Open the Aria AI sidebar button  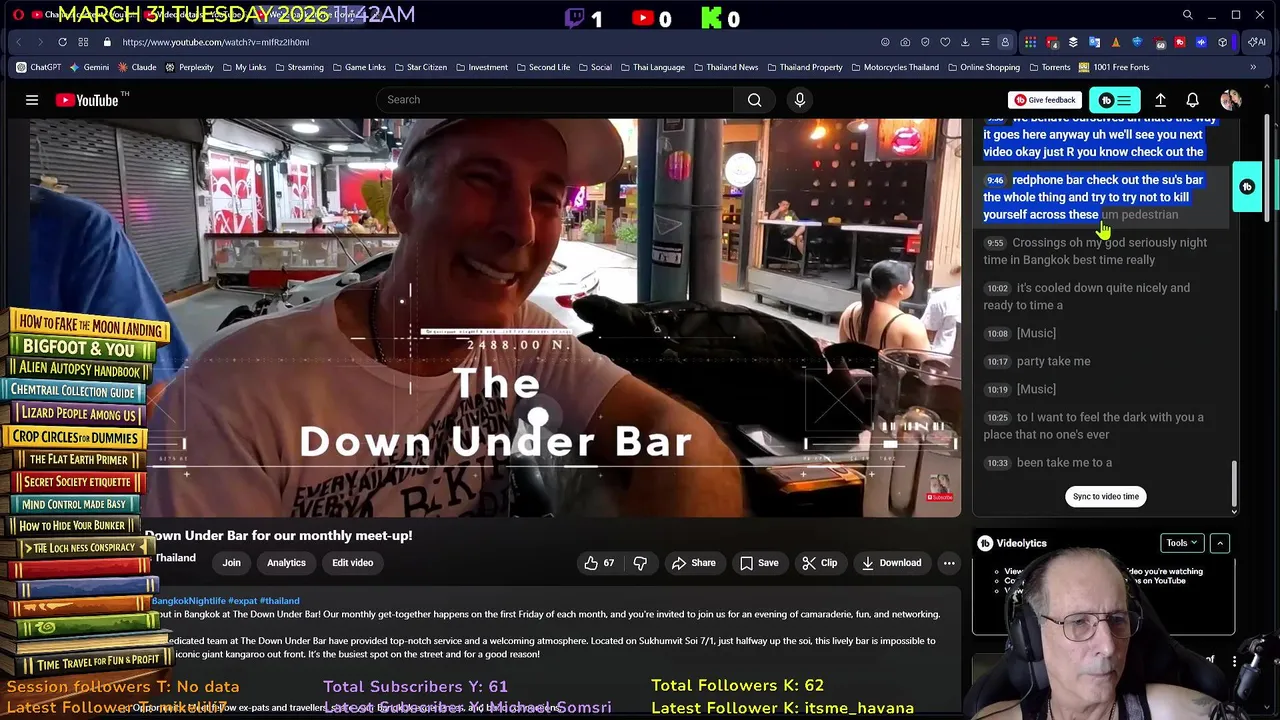(x=1258, y=42)
